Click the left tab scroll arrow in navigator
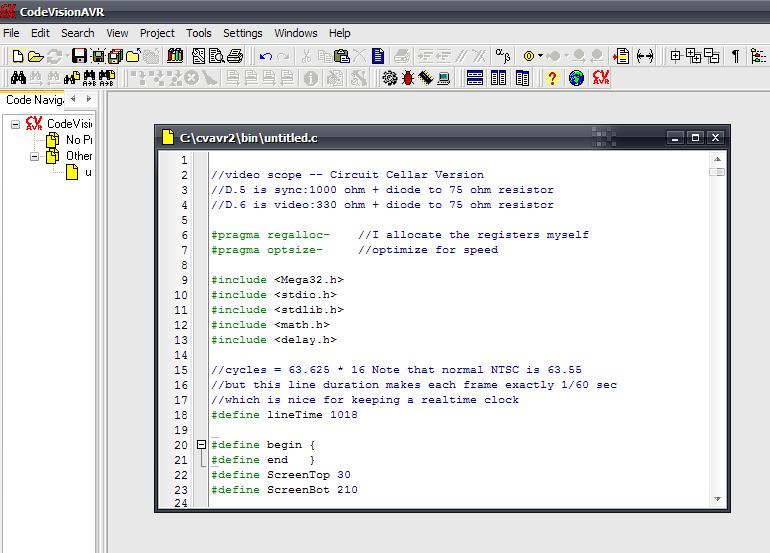Viewport: 770px width, 553px height. 73,99
